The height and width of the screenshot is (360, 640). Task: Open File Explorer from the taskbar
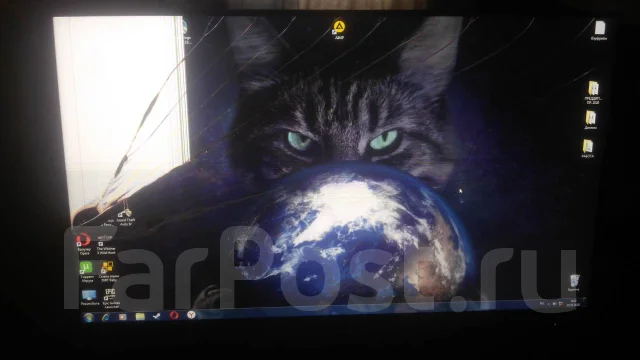click(x=140, y=316)
